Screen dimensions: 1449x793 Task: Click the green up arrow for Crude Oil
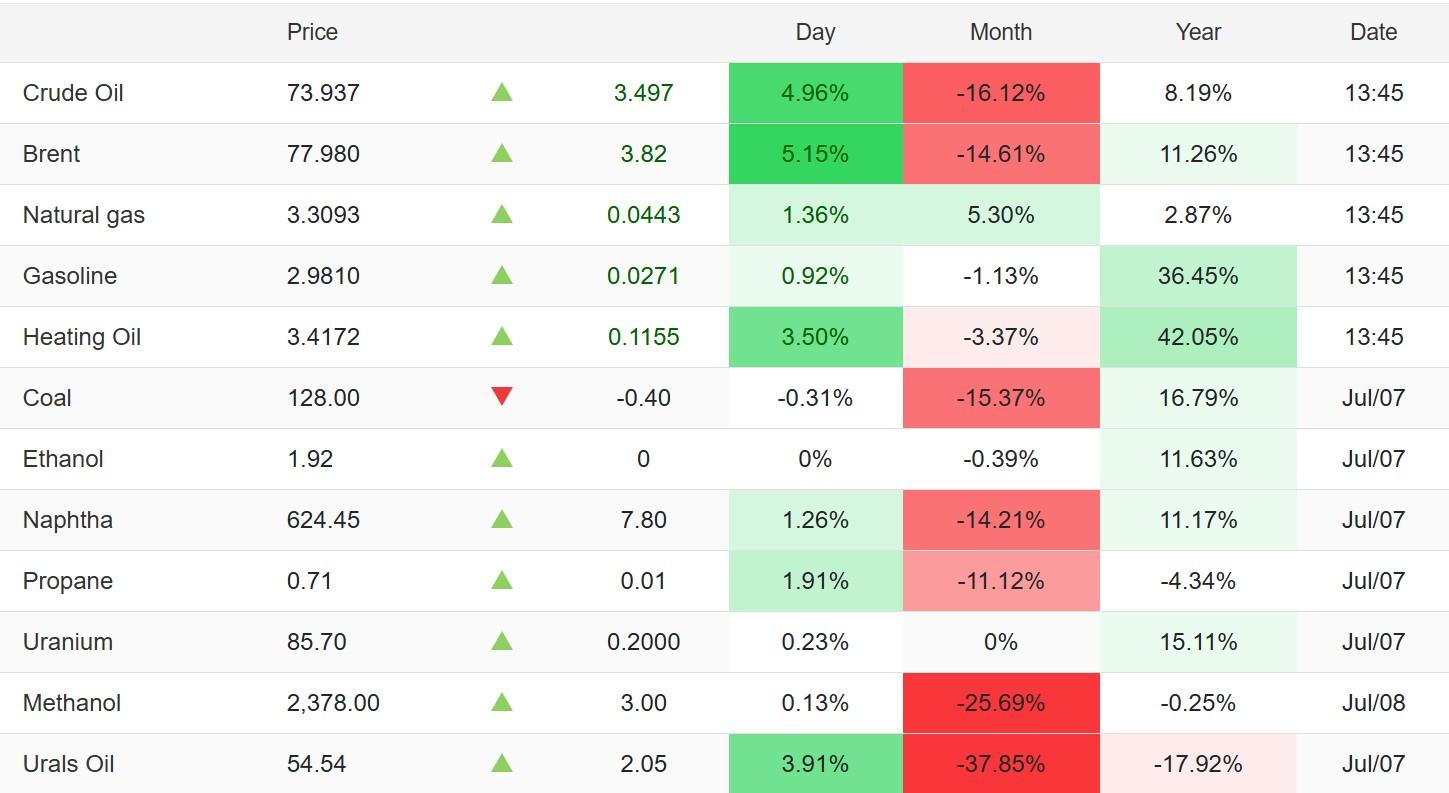(502, 92)
